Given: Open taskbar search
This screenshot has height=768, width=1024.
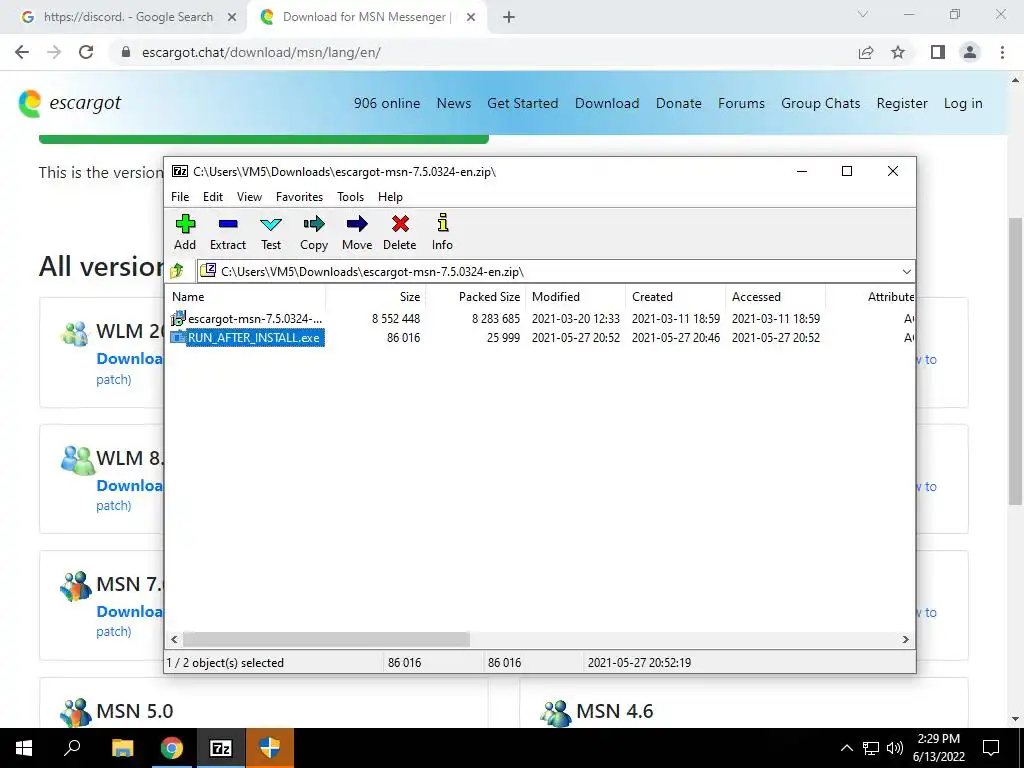Looking at the screenshot, I should 72,748.
